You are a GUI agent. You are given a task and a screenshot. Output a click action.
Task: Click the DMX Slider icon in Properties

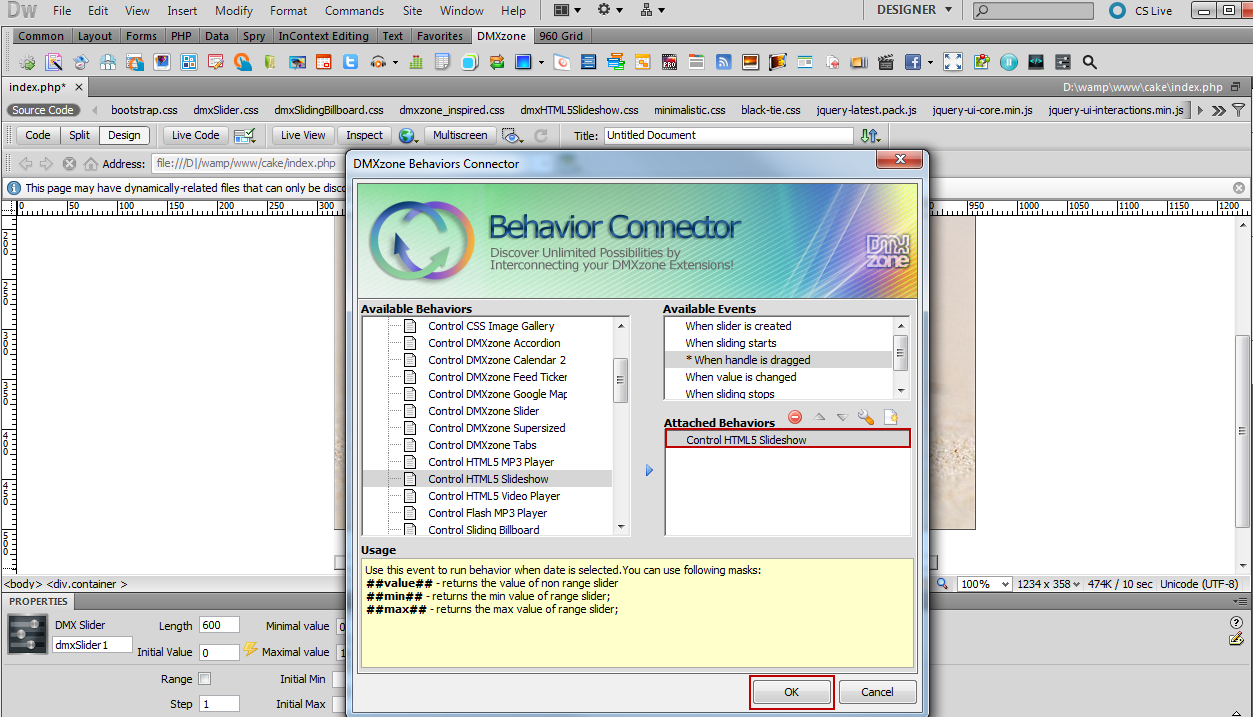27,635
